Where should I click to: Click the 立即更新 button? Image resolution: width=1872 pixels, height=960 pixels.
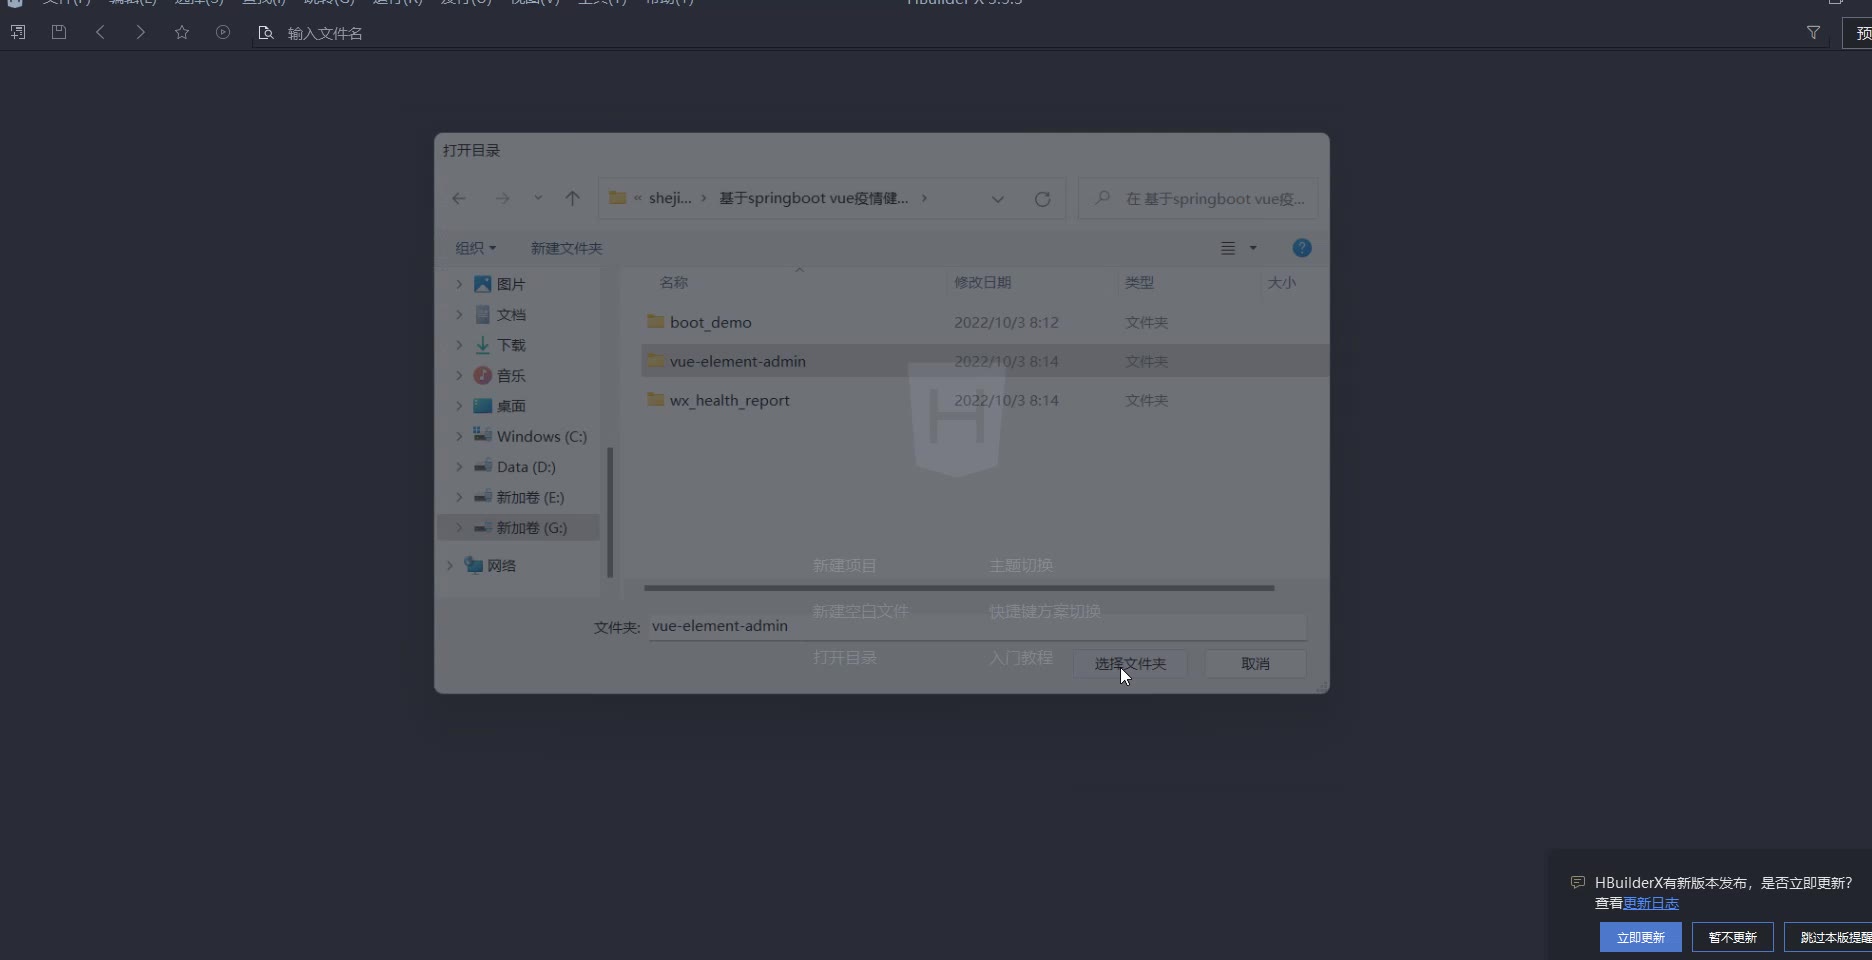[x=1641, y=937]
